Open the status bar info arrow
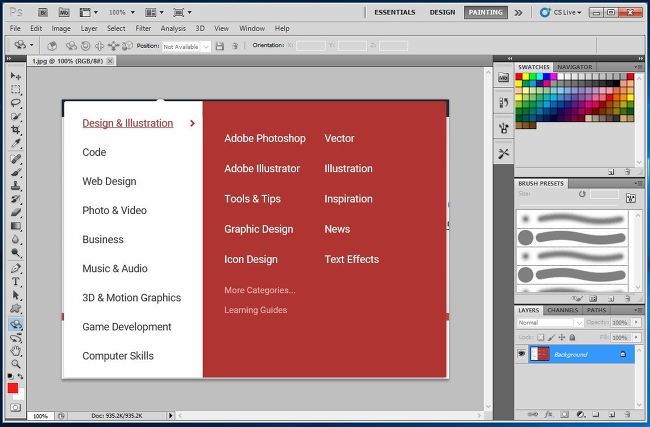This screenshot has width=650, height=427. [170, 415]
